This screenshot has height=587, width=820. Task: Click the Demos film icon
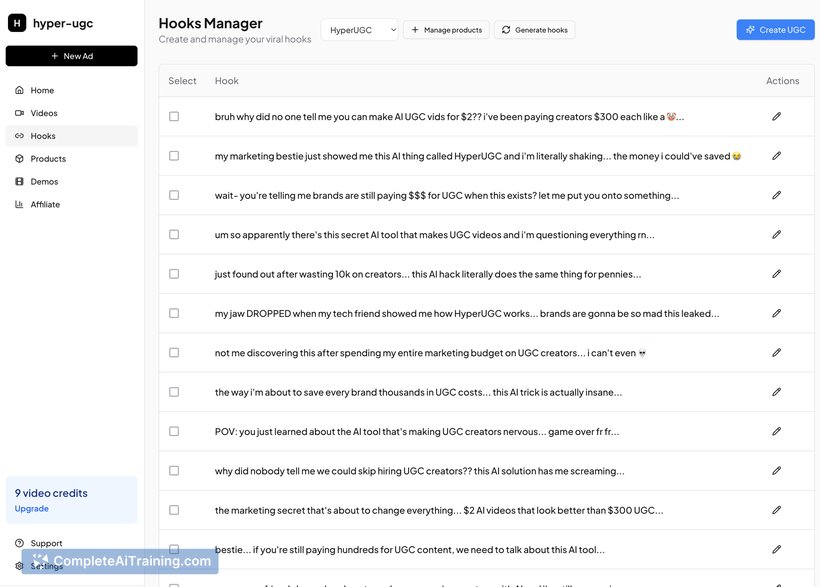(19, 182)
